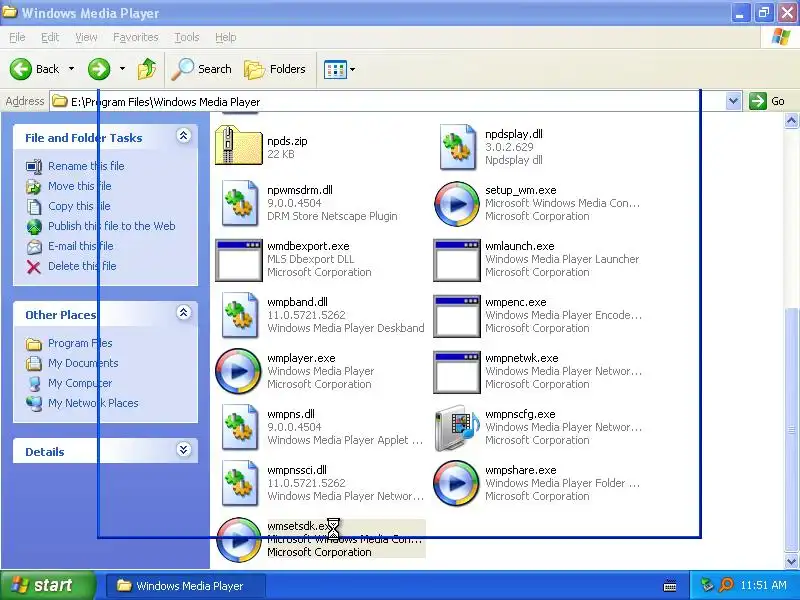
Task: Open the Views dropdown arrow
Action: (352, 69)
